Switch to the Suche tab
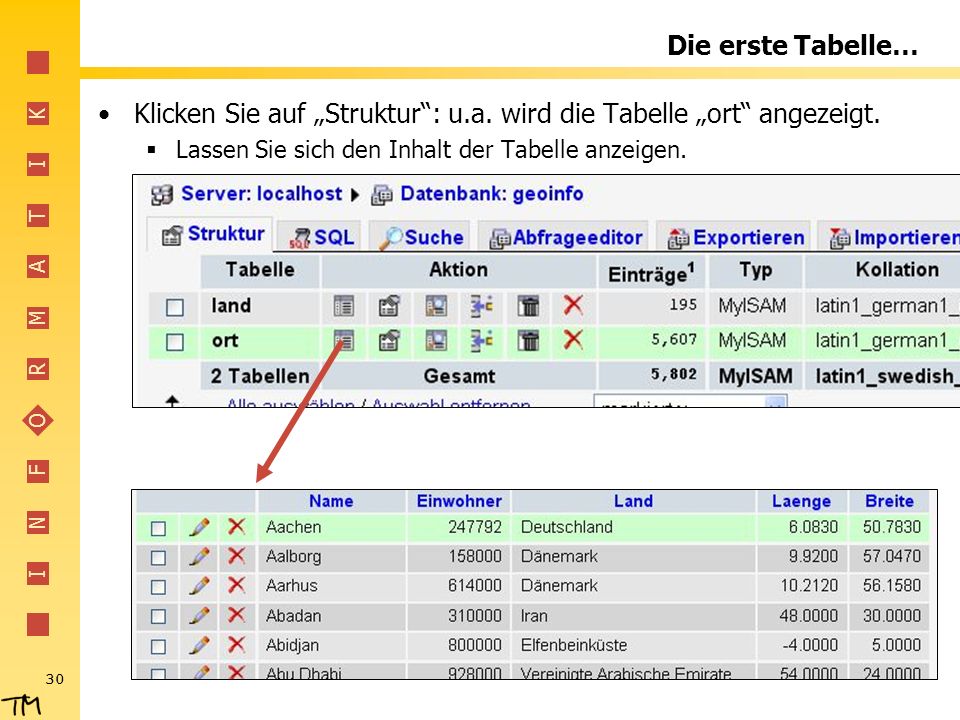The image size is (960, 720). click(x=421, y=237)
